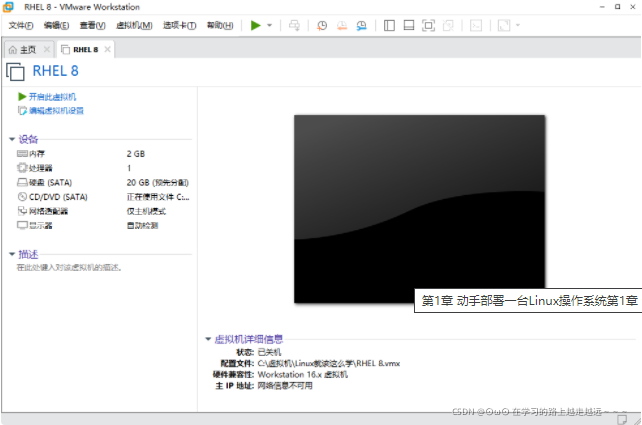The height and width of the screenshot is (425, 642).
Task: Close the 主页 tab
Action: tap(47, 50)
